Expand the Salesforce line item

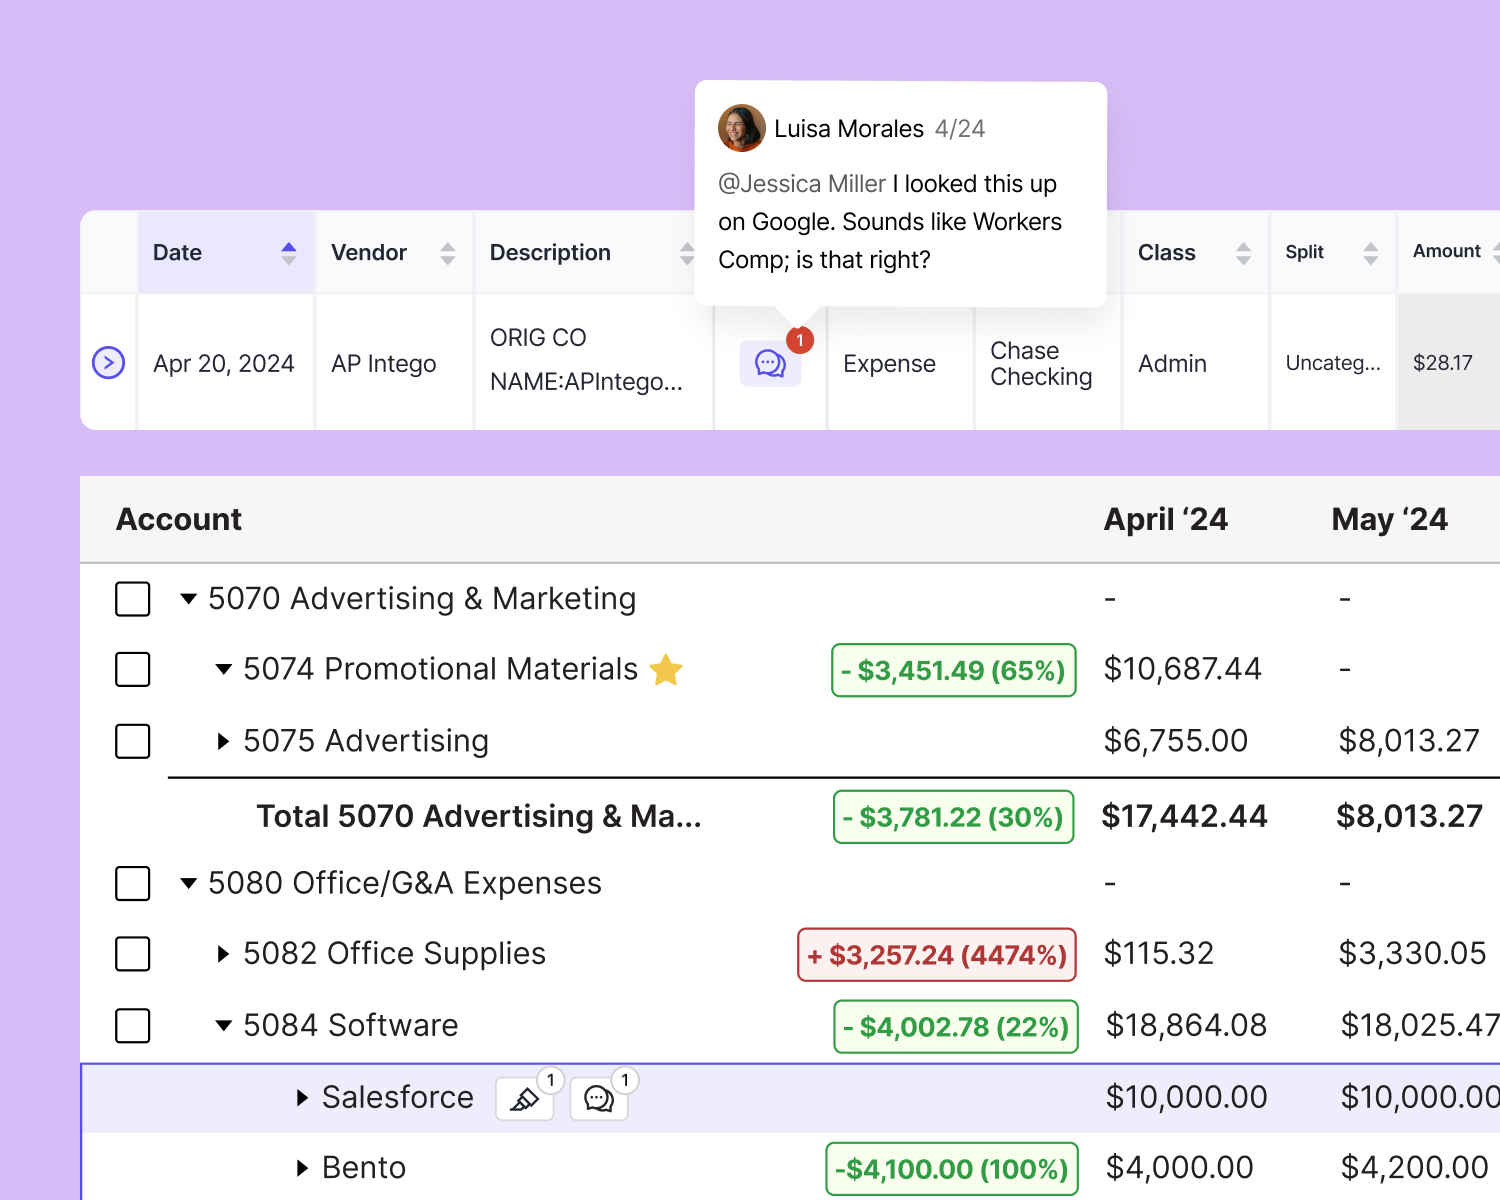point(302,1097)
